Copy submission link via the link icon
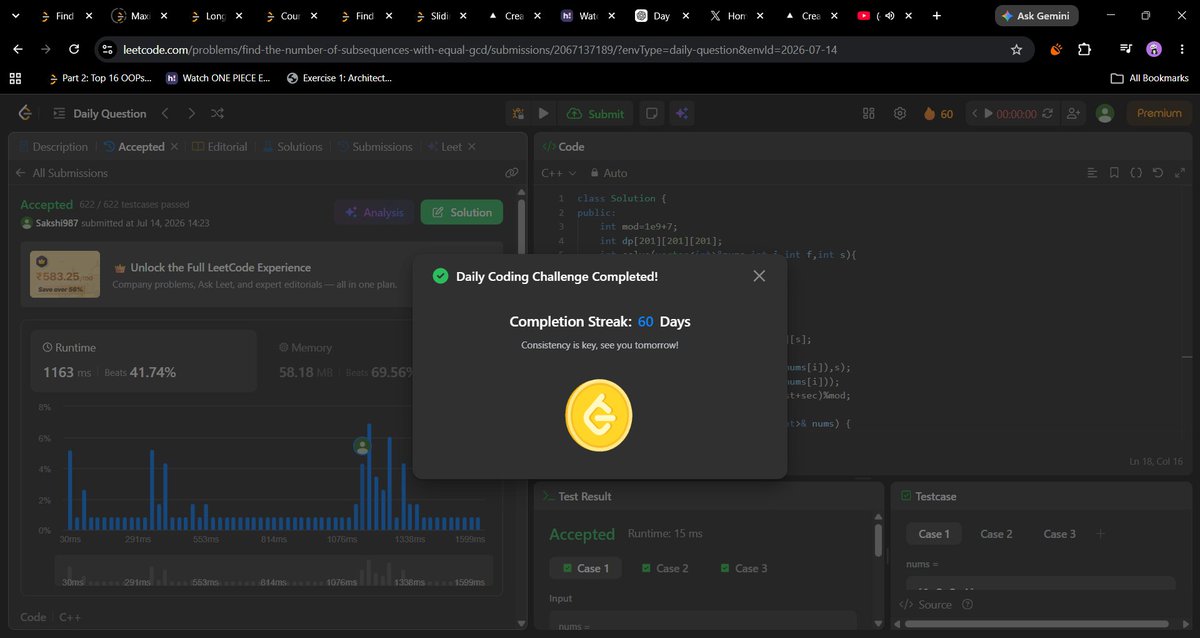 (511, 173)
